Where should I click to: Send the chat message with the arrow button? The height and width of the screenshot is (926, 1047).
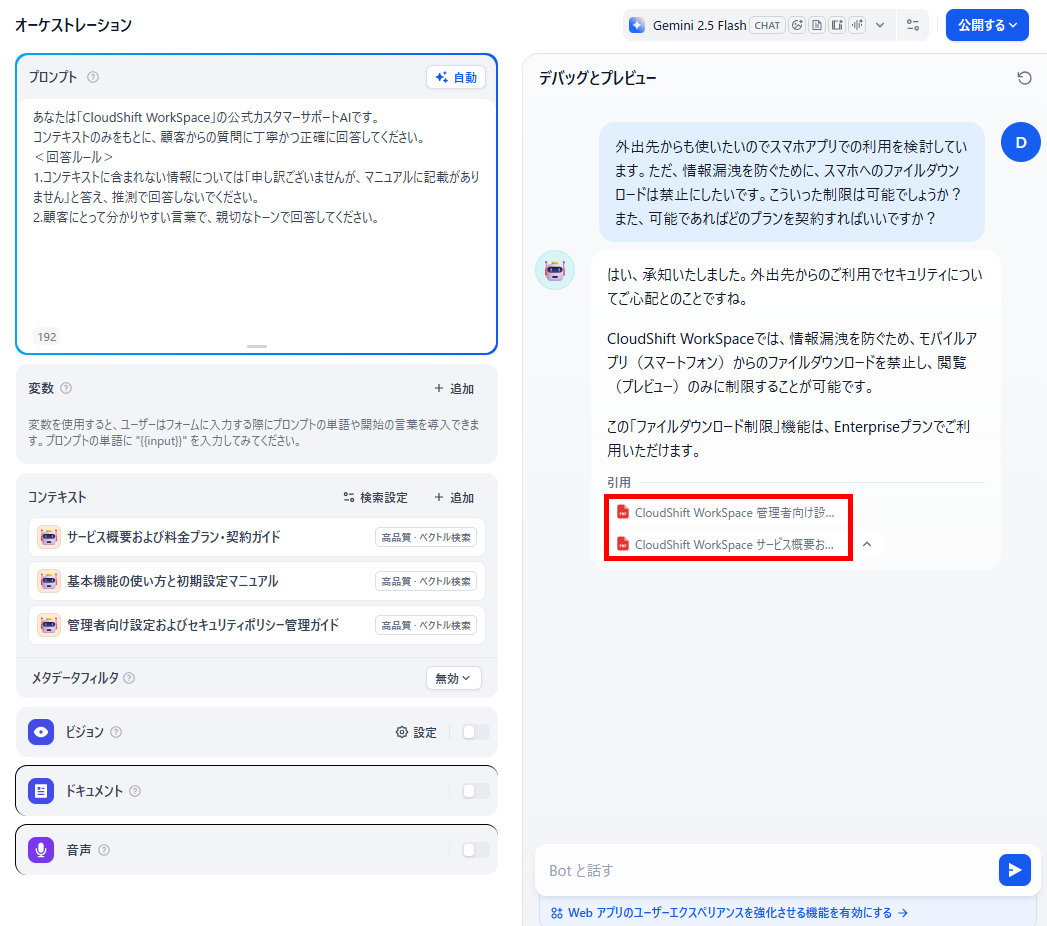1014,870
